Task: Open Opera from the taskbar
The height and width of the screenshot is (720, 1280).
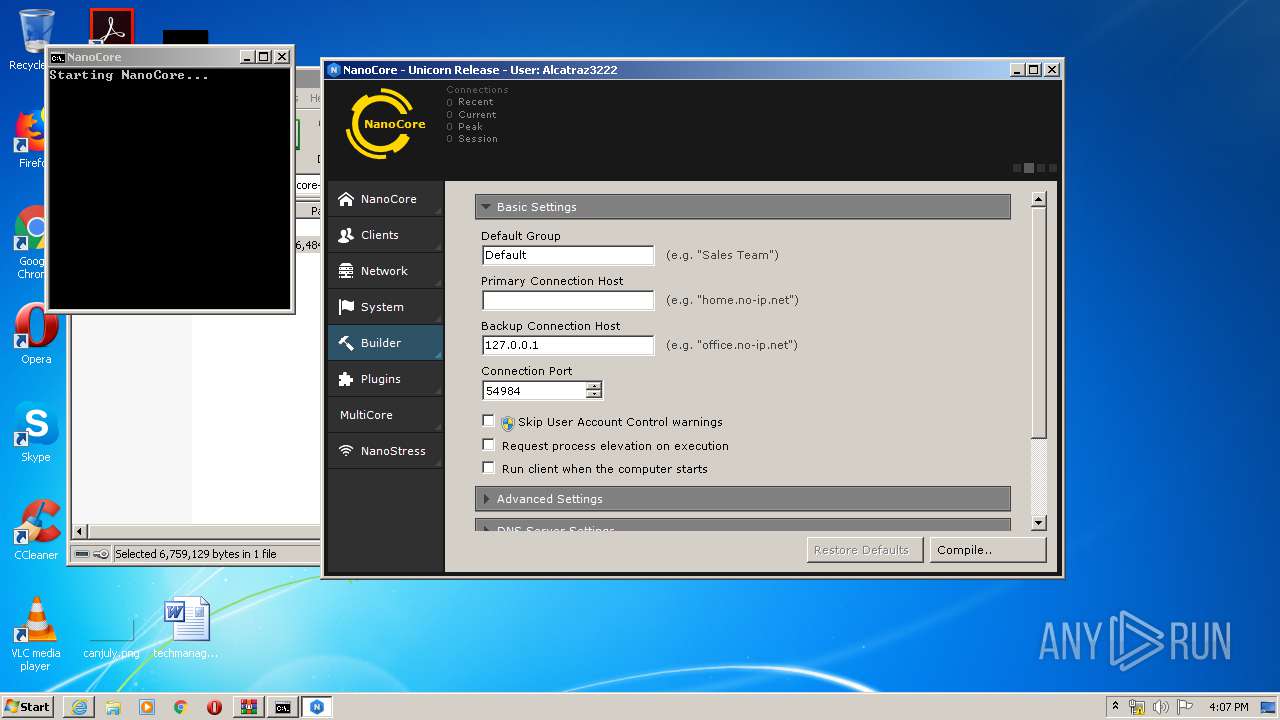Action: [x=214, y=707]
